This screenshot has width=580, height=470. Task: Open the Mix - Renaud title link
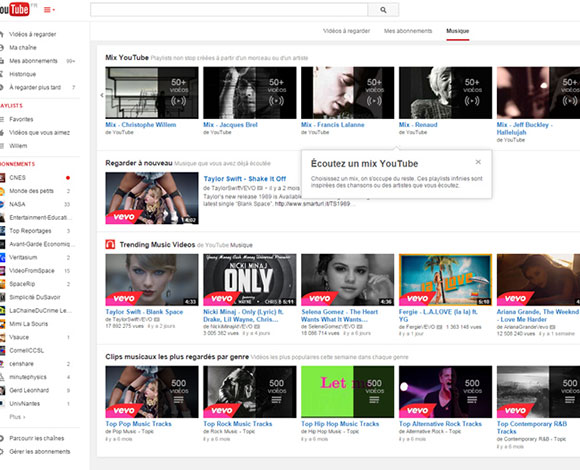[x=418, y=125]
